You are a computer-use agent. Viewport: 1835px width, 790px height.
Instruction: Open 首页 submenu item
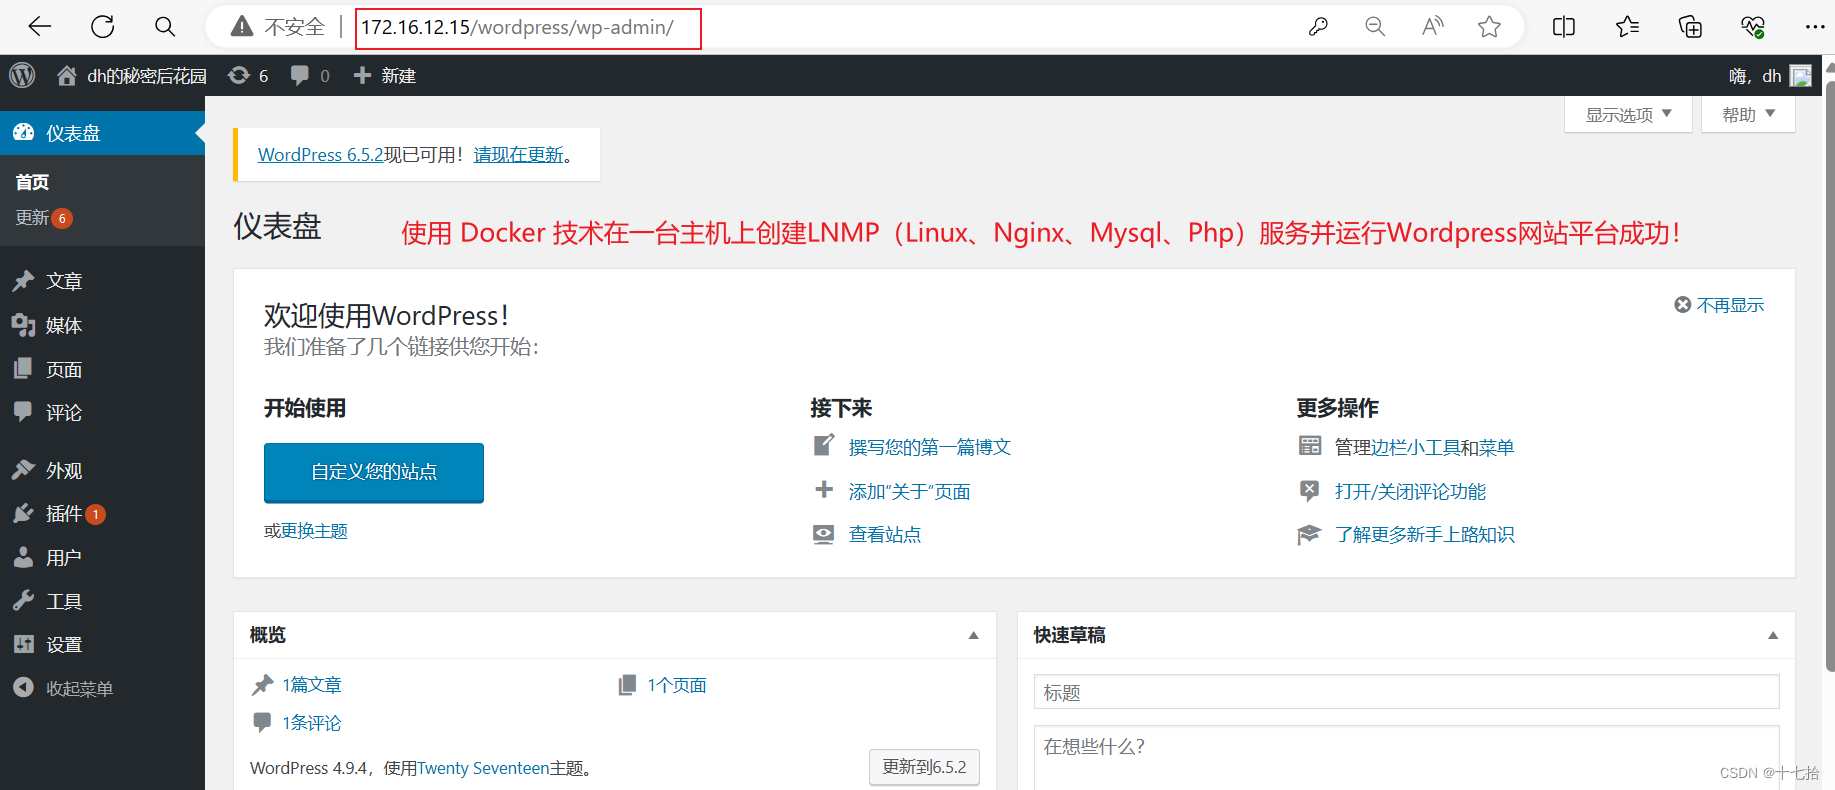(x=32, y=181)
